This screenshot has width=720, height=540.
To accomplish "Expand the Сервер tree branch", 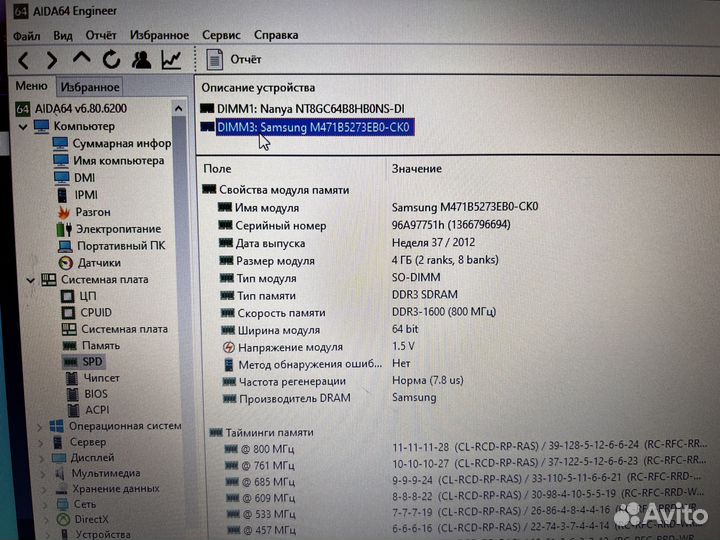I will pos(40,443).
